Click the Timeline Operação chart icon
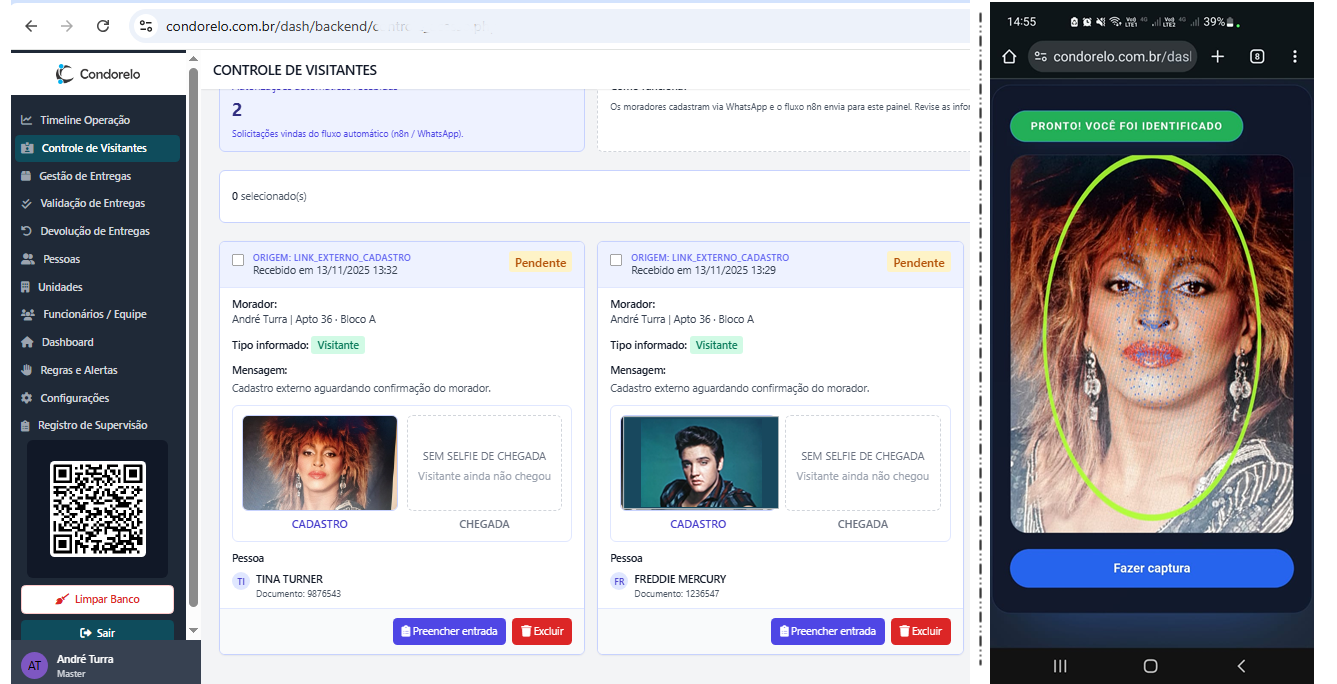Viewport: 1337px width, 684px height. [x=27, y=120]
